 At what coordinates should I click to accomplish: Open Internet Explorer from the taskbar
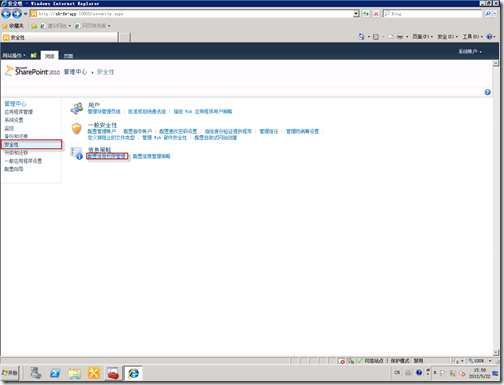point(134,373)
